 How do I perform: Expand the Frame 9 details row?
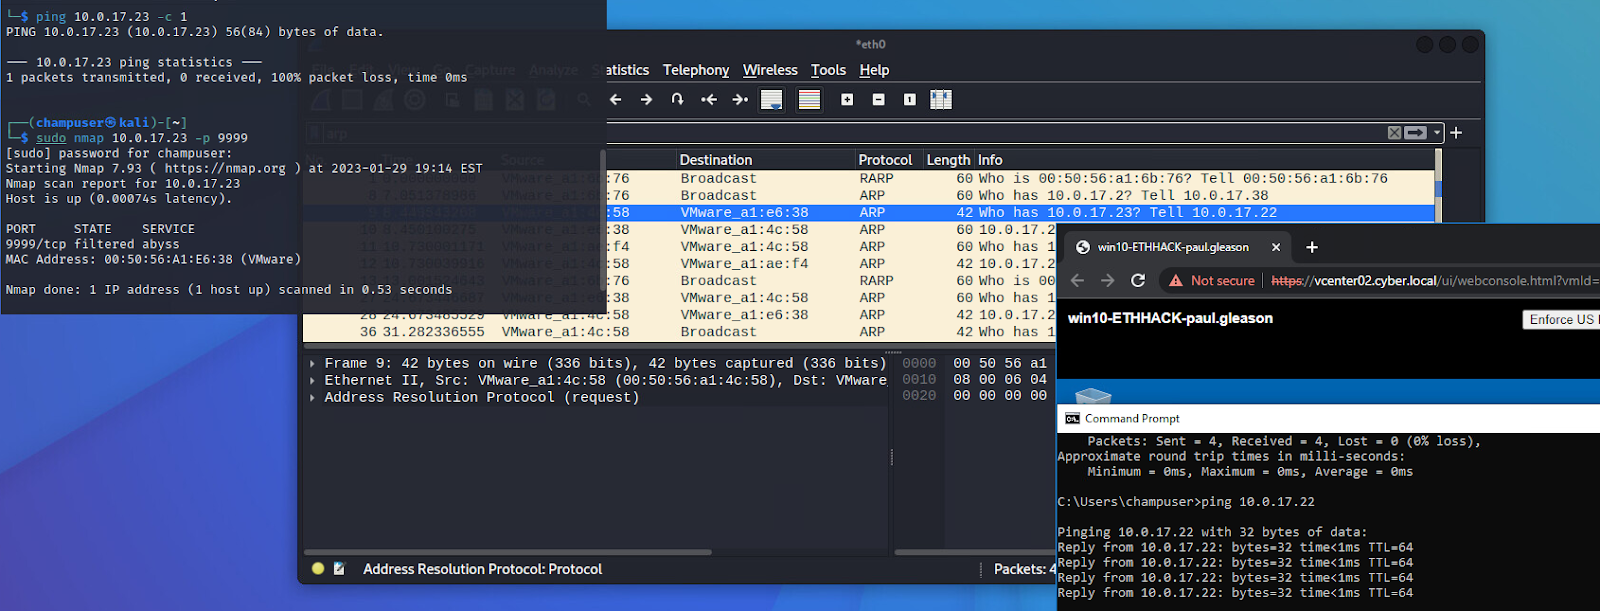click(313, 364)
